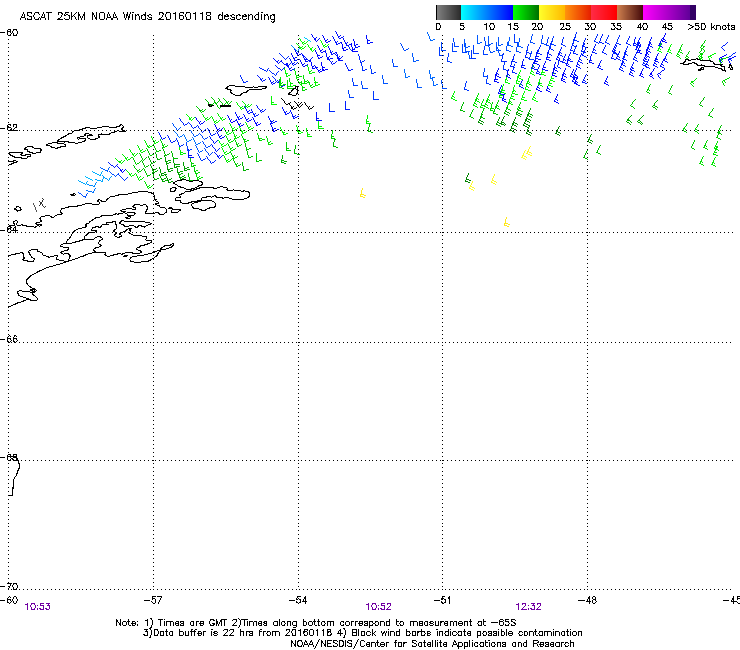740x650 pixels.
Task: Click the green 15-20 knots legend segment
Action: (x=526, y=12)
